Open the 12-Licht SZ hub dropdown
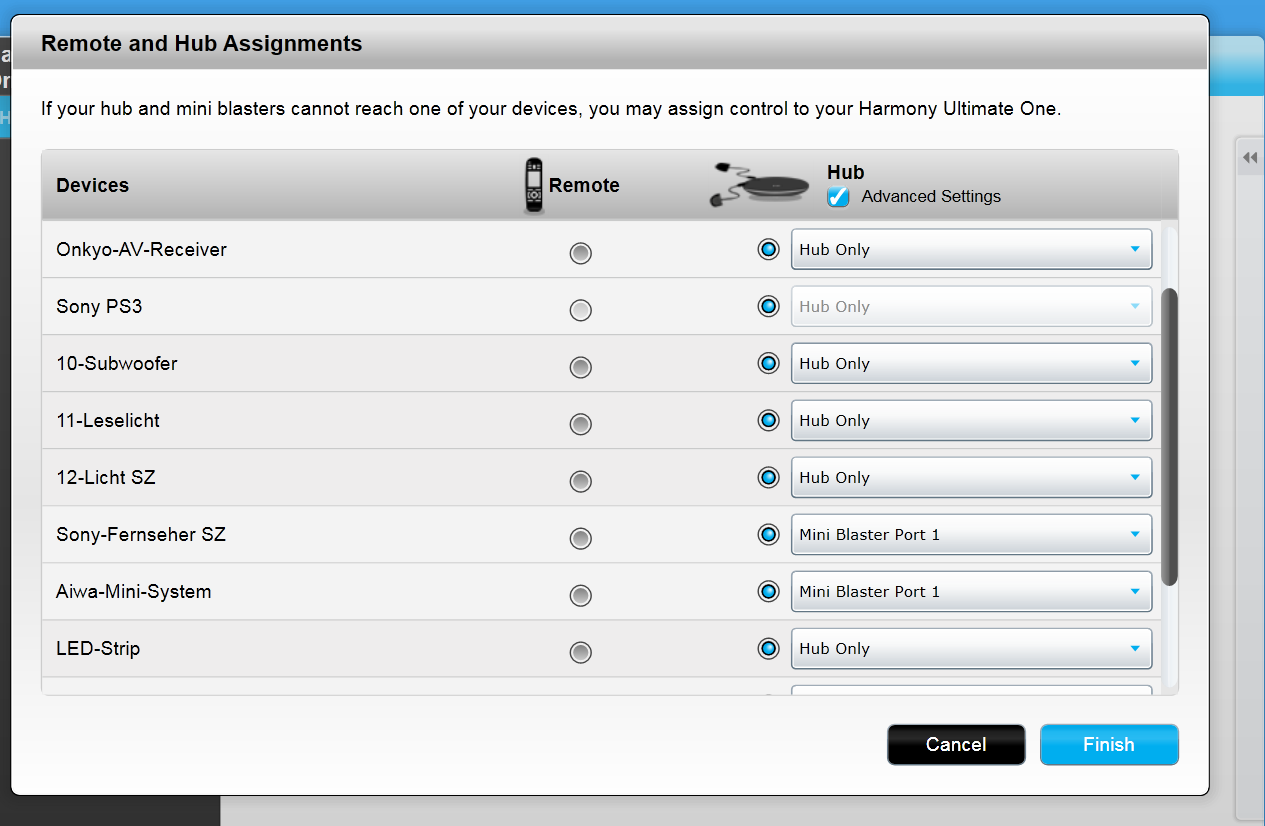1265x826 pixels. pos(971,478)
